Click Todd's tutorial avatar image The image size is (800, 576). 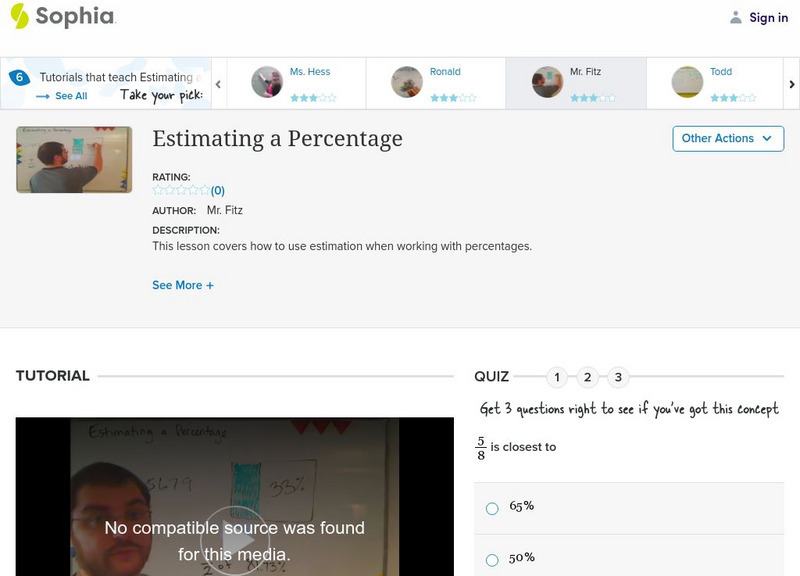[687, 82]
